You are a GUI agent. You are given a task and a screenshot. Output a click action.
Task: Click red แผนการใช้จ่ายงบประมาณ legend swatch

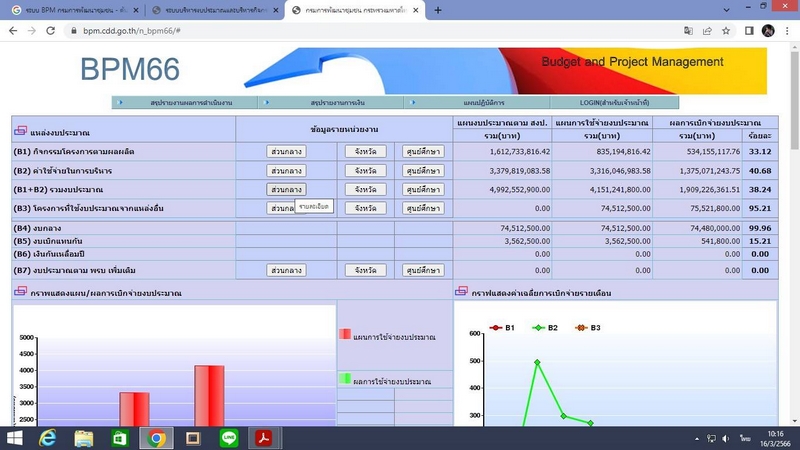pos(345,334)
